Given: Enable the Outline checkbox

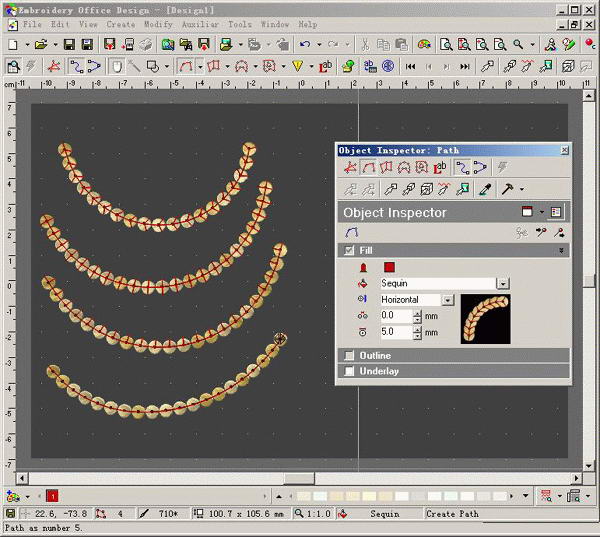Looking at the screenshot, I should [x=349, y=355].
